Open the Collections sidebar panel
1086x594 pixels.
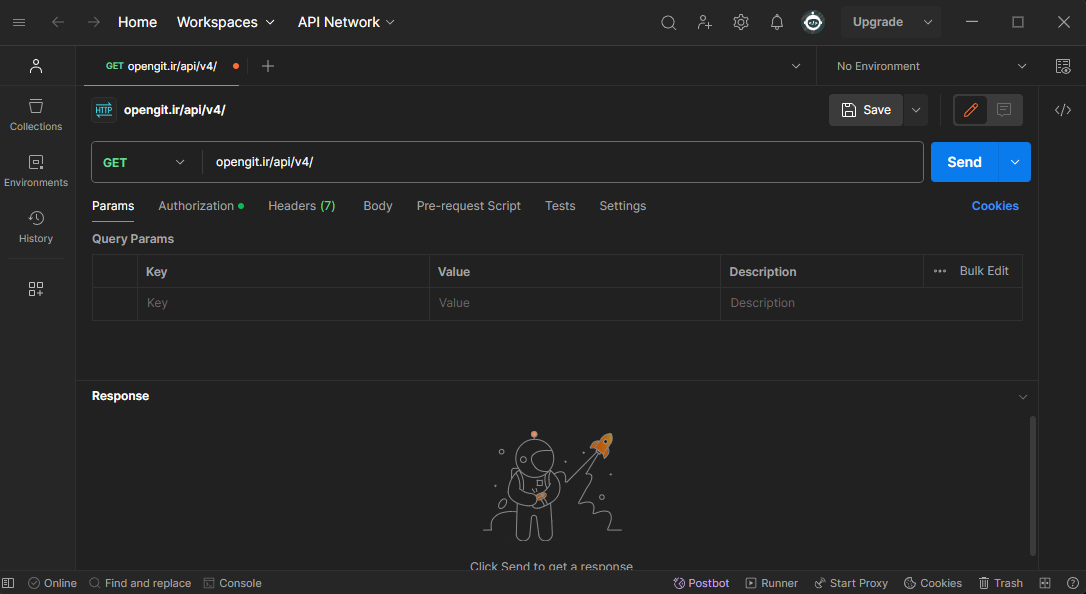[36, 114]
